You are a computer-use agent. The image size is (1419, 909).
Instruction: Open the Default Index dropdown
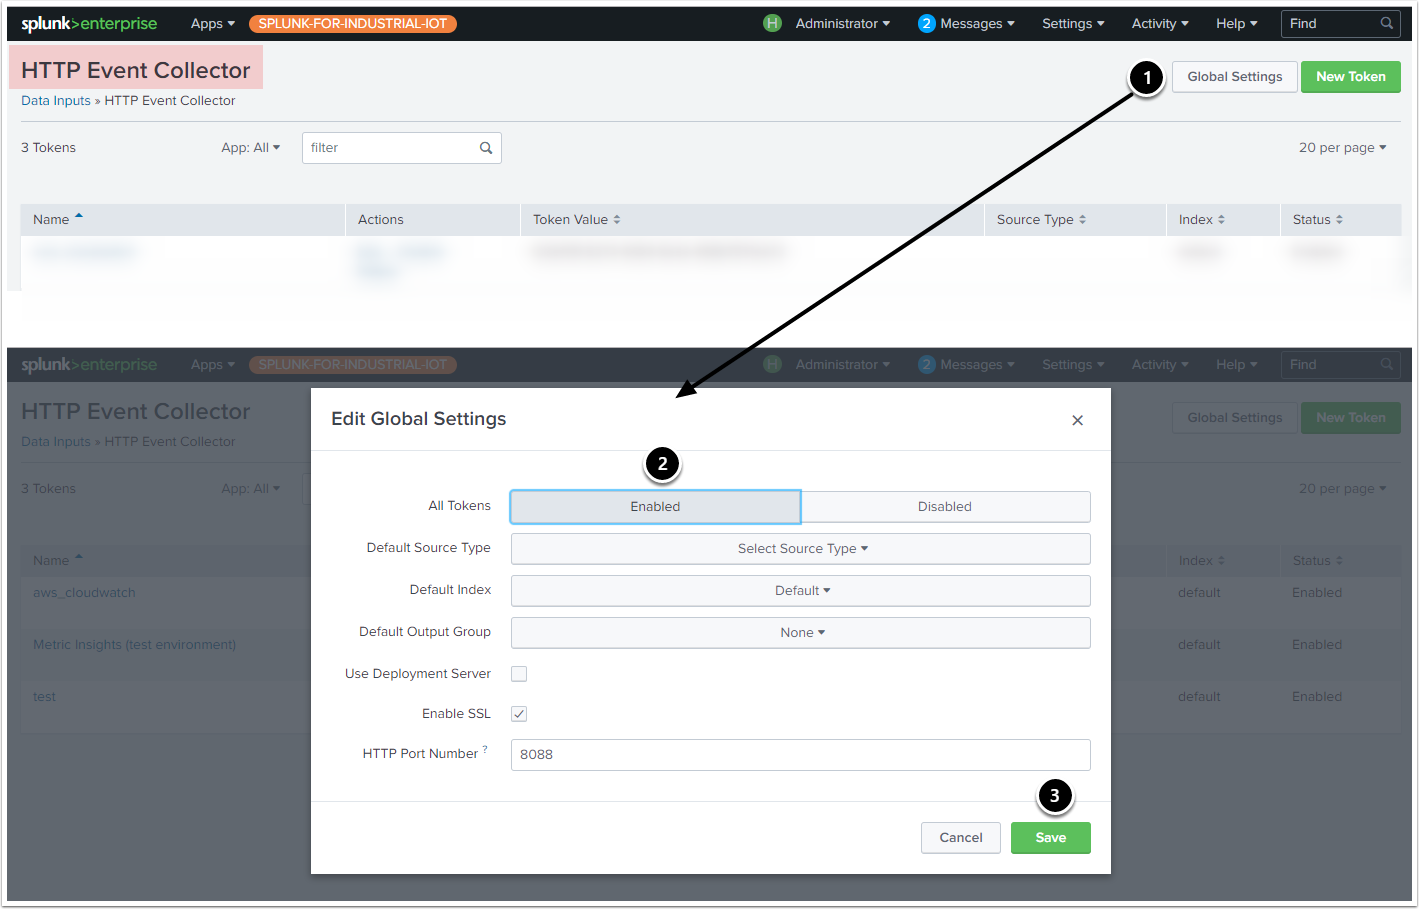[x=801, y=591]
